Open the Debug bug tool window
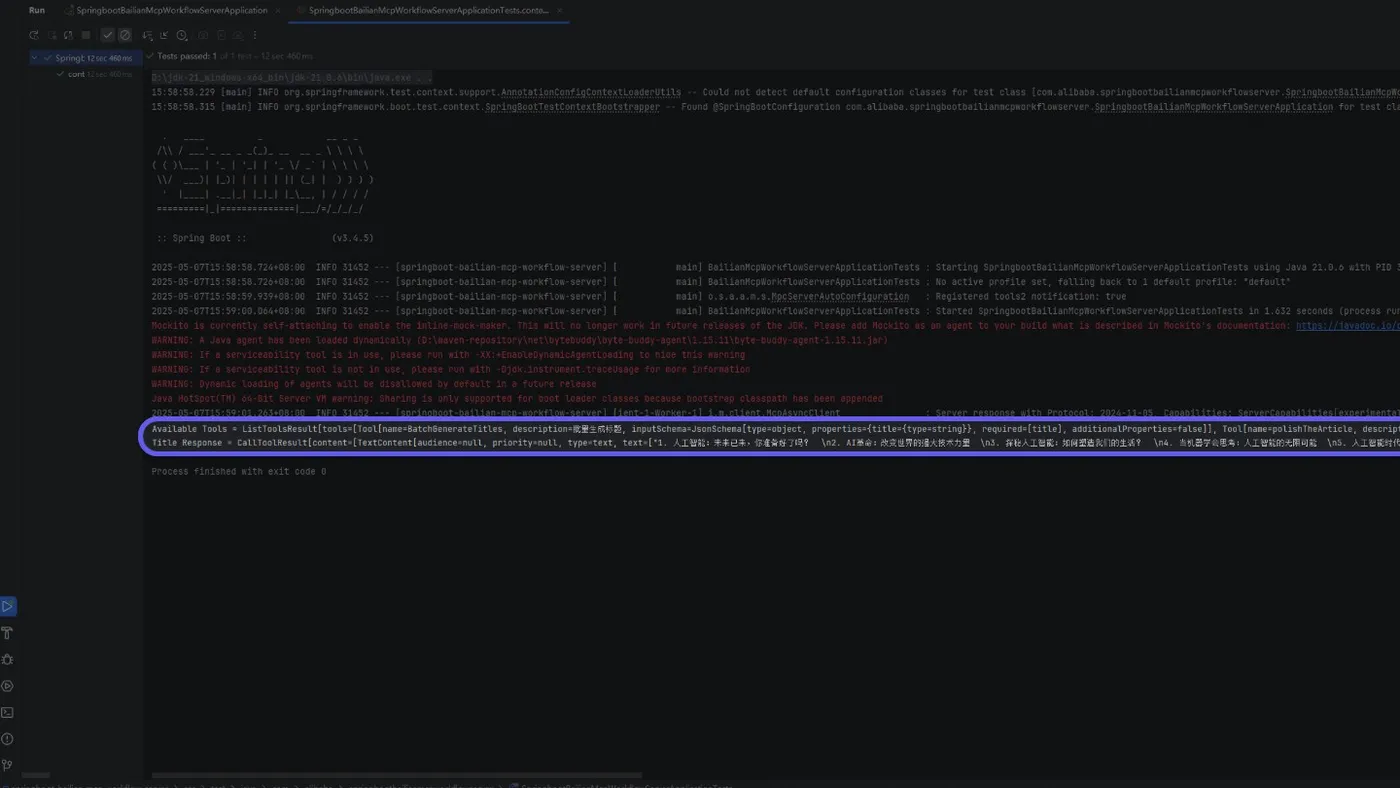The height and width of the screenshot is (788, 1400). tap(8, 660)
